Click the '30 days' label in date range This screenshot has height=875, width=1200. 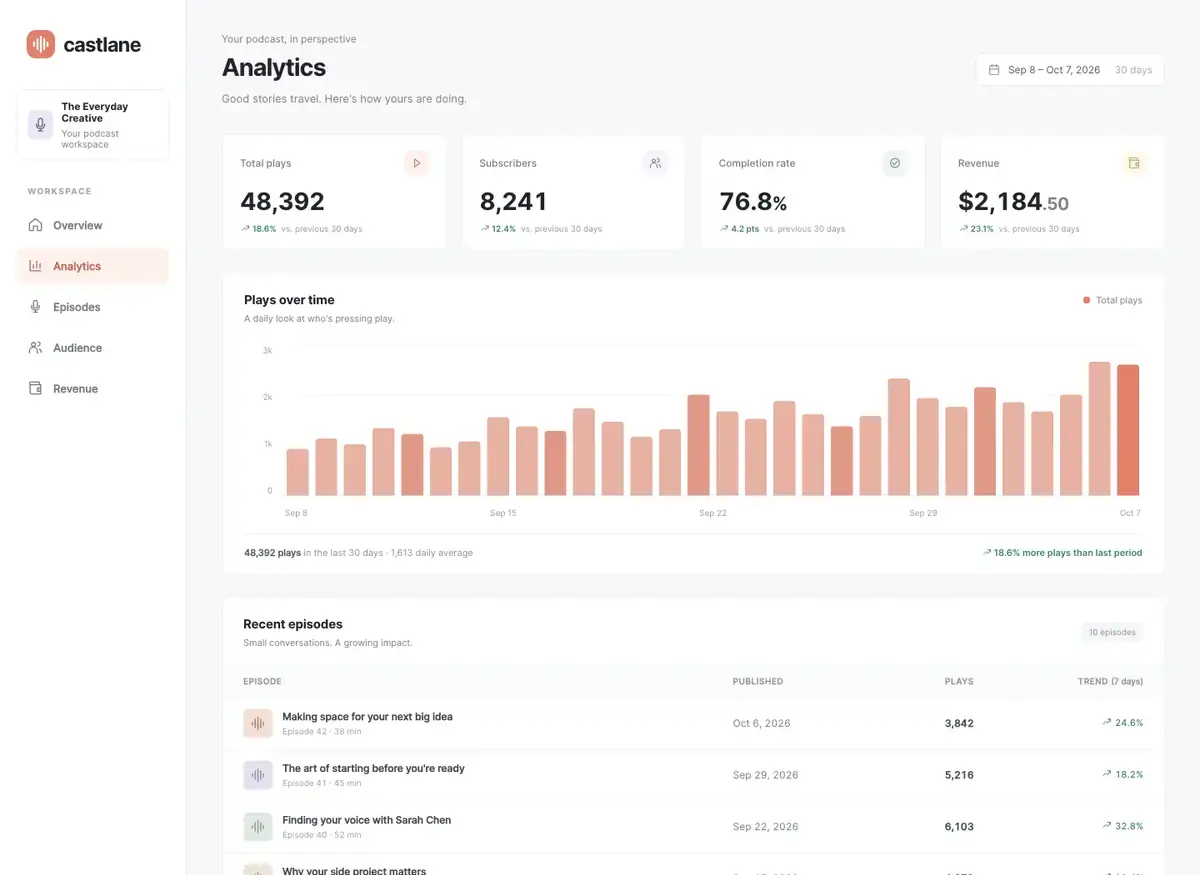1133,70
